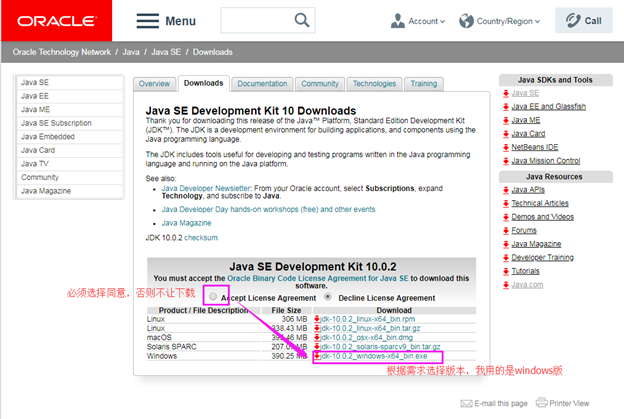
Task: Open Java Mission Control link
Action: [546, 161]
